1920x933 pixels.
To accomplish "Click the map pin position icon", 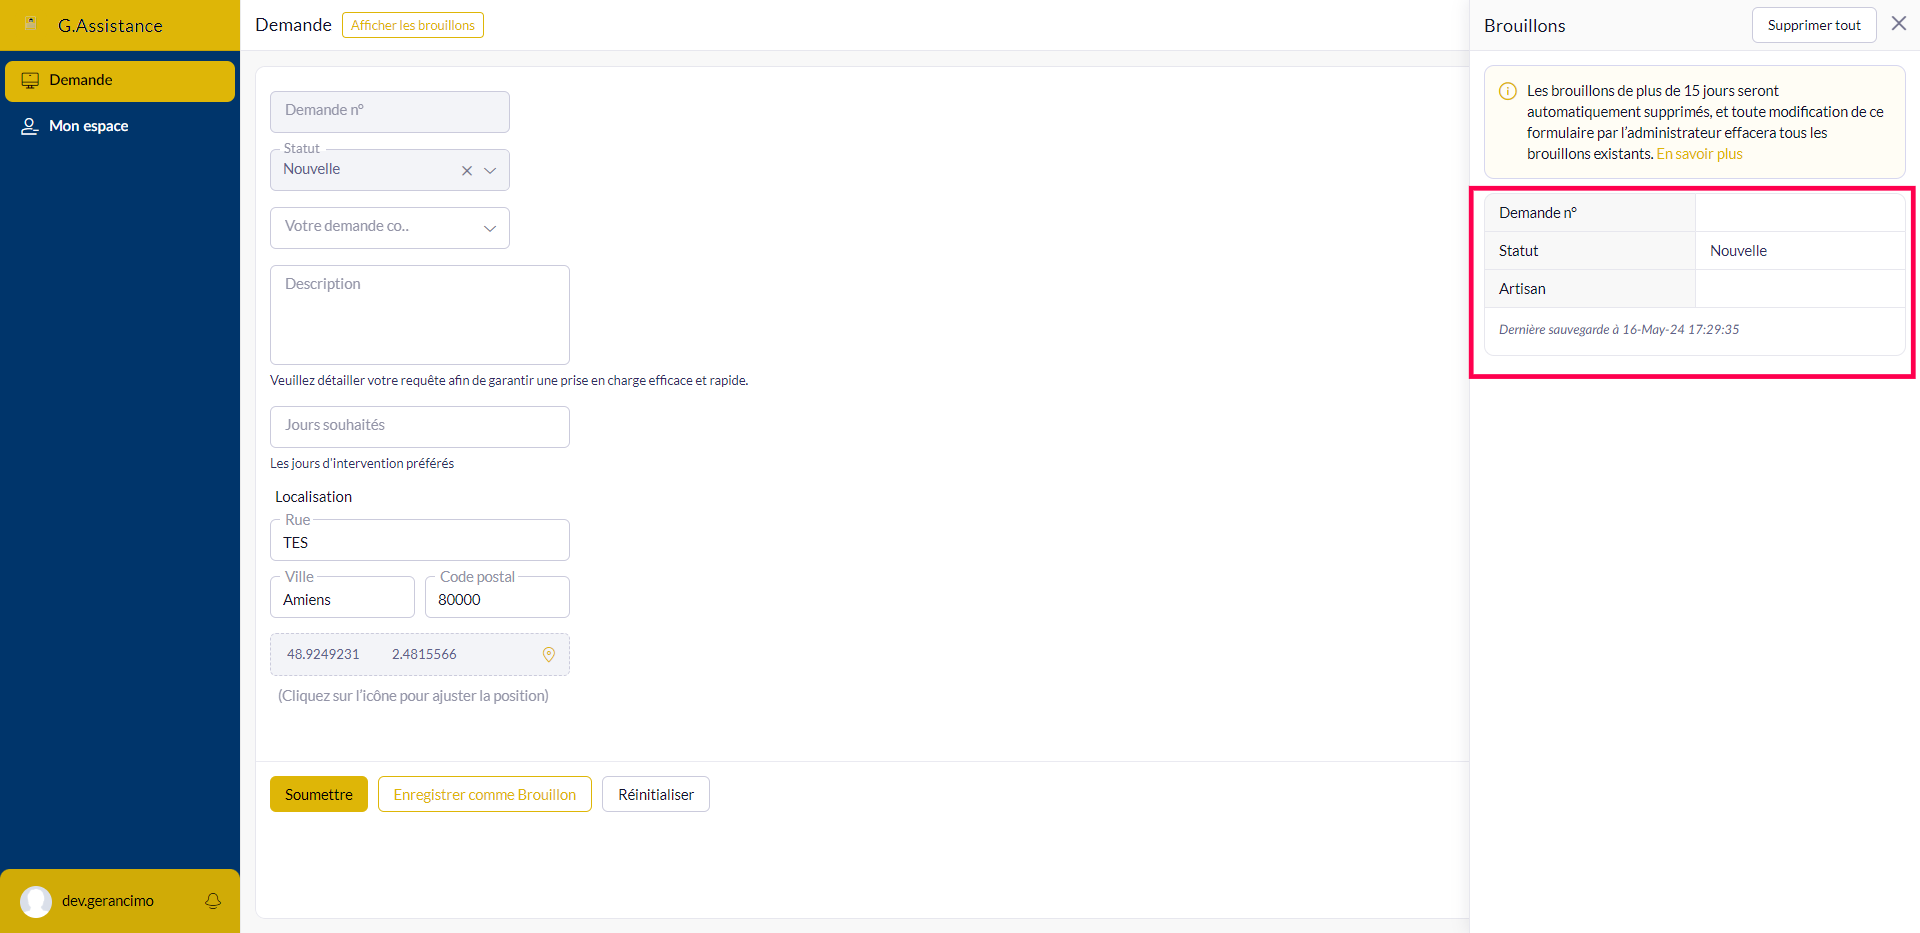I will point(549,655).
